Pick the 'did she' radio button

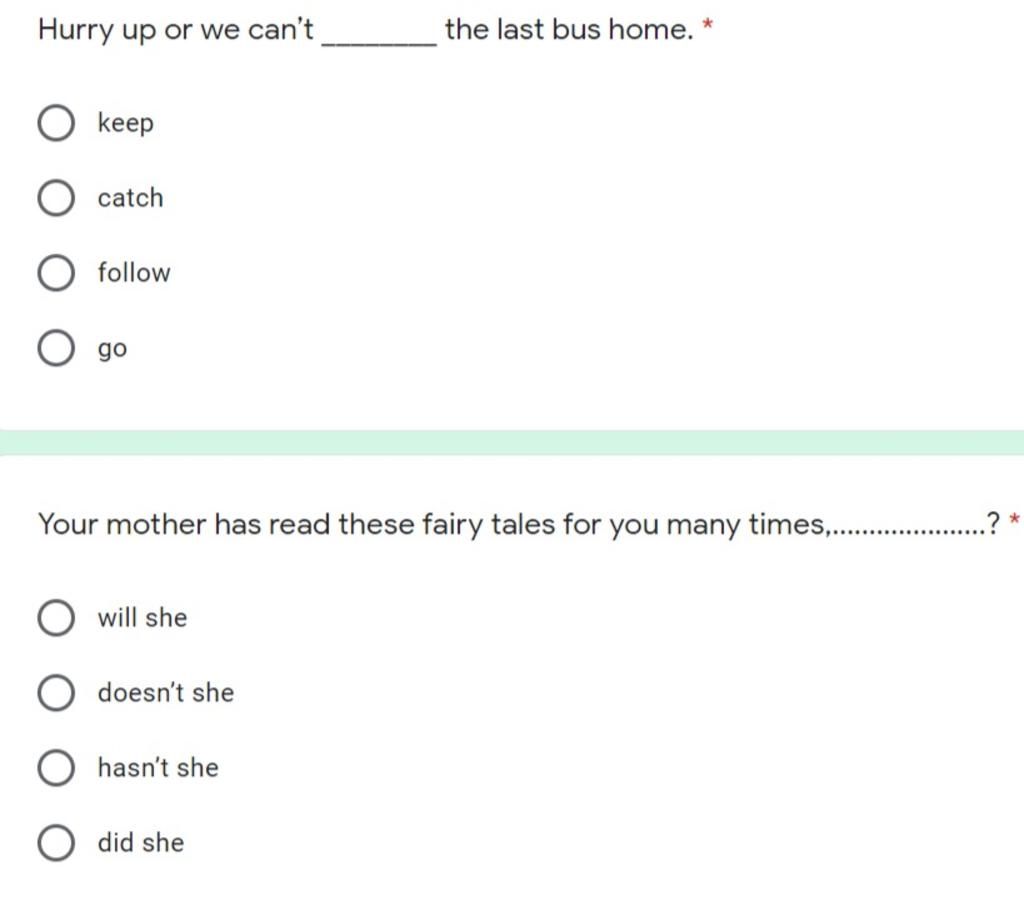pos(56,843)
